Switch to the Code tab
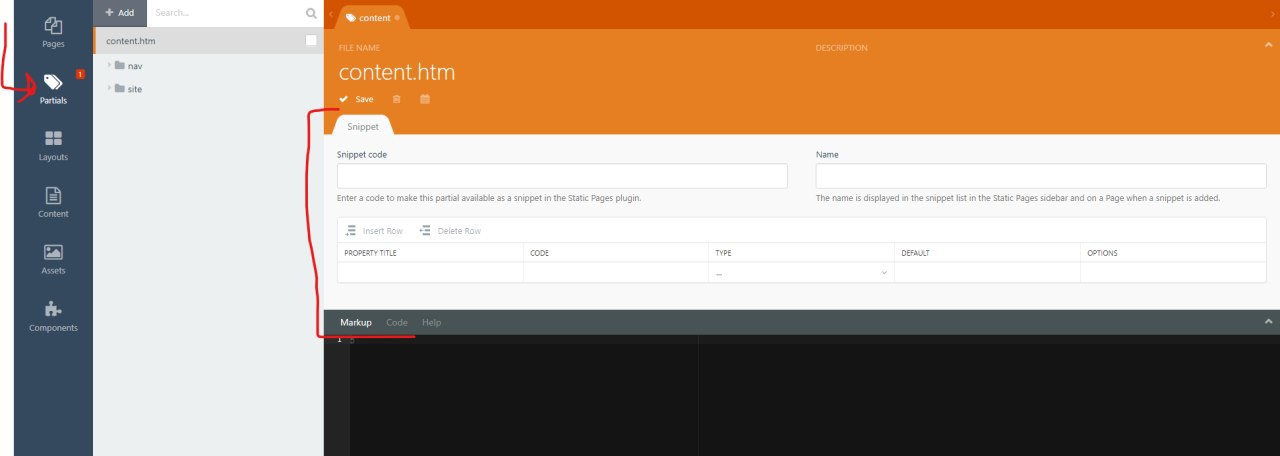Screen dimensions: 1280x456 click(397, 322)
